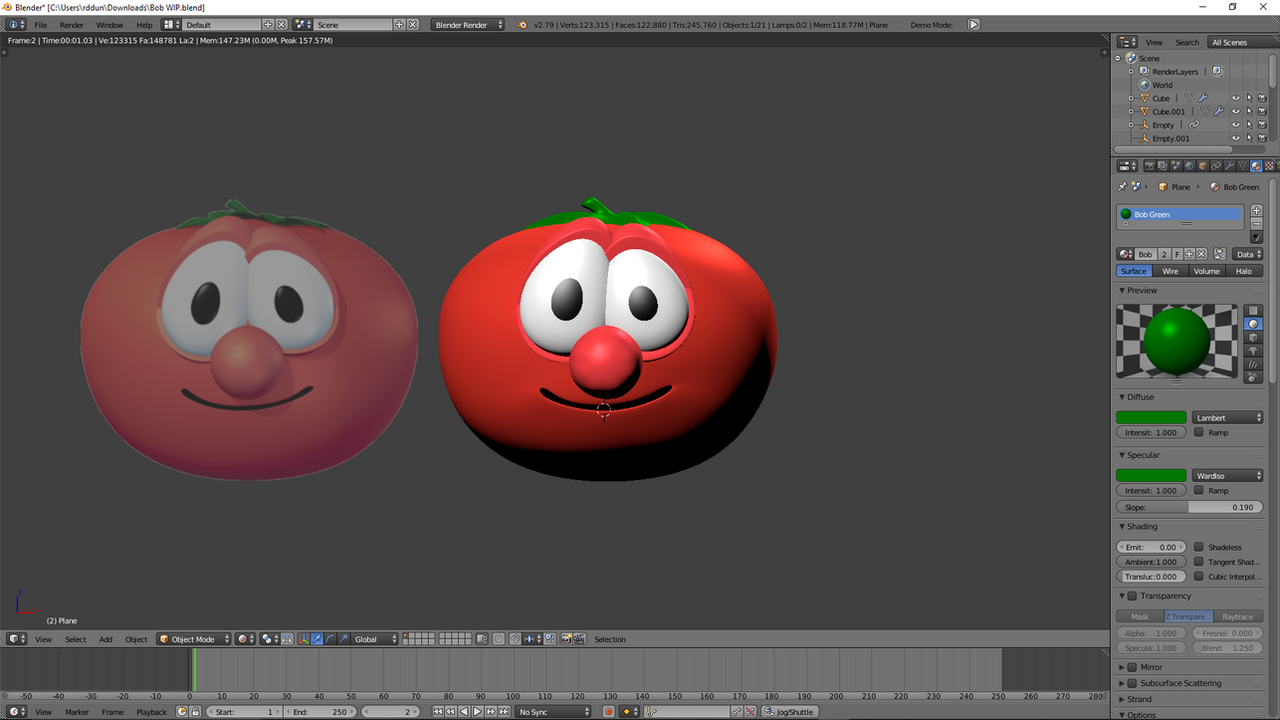Toggle the 3D manipulator widget in viewport header
This screenshot has height=720, width=1280.
pyautogui.click(x=304, y=639)
